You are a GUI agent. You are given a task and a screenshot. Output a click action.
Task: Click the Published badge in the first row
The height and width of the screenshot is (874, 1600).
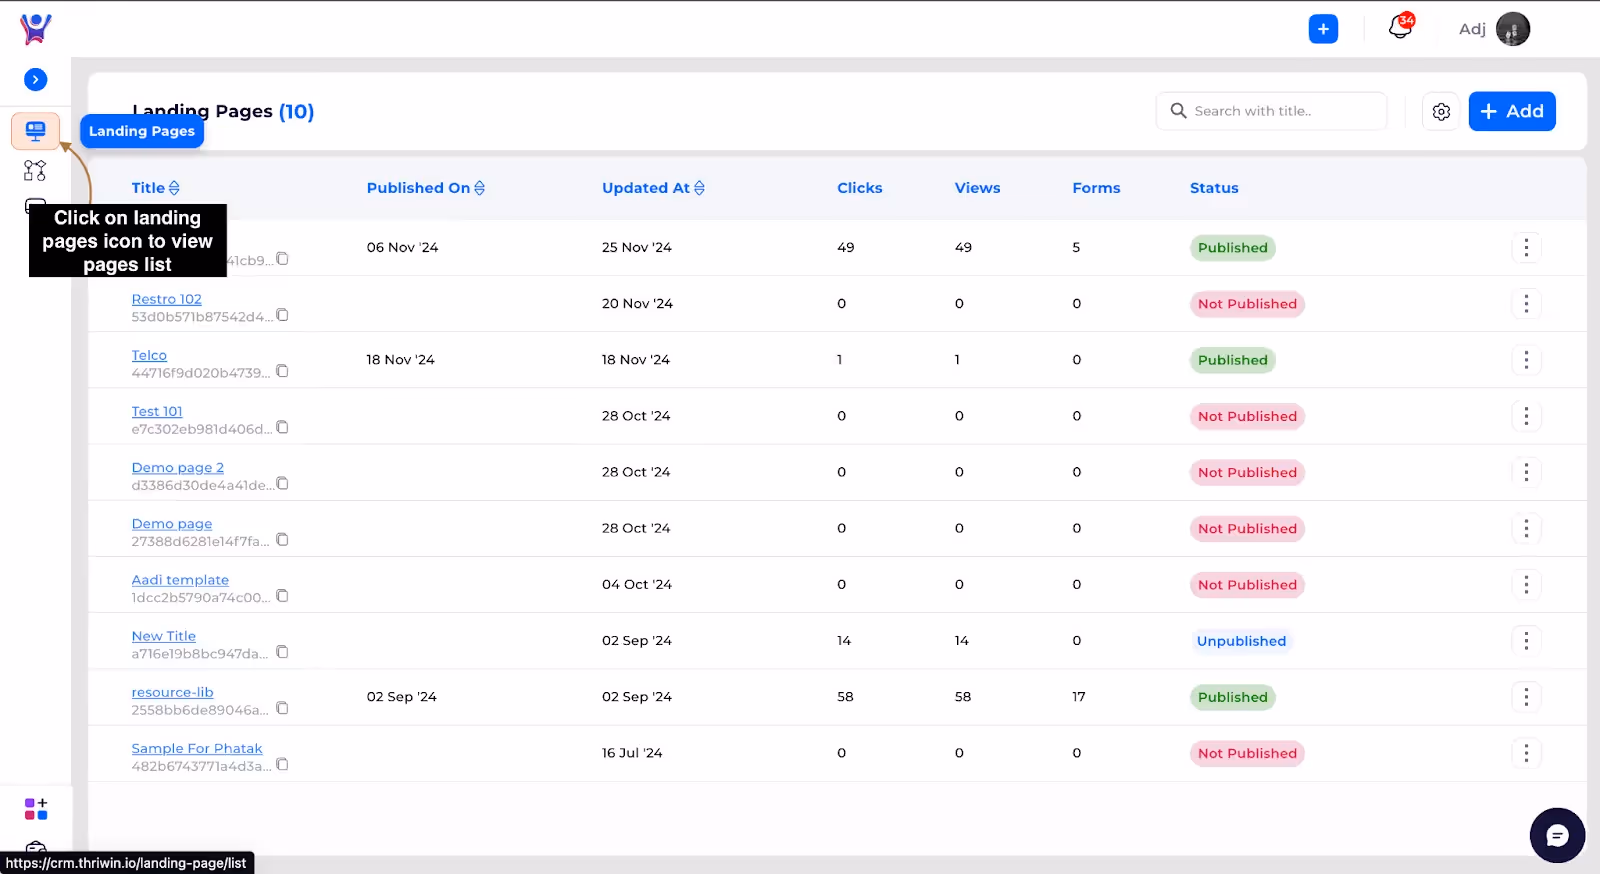pos(1232,248)
